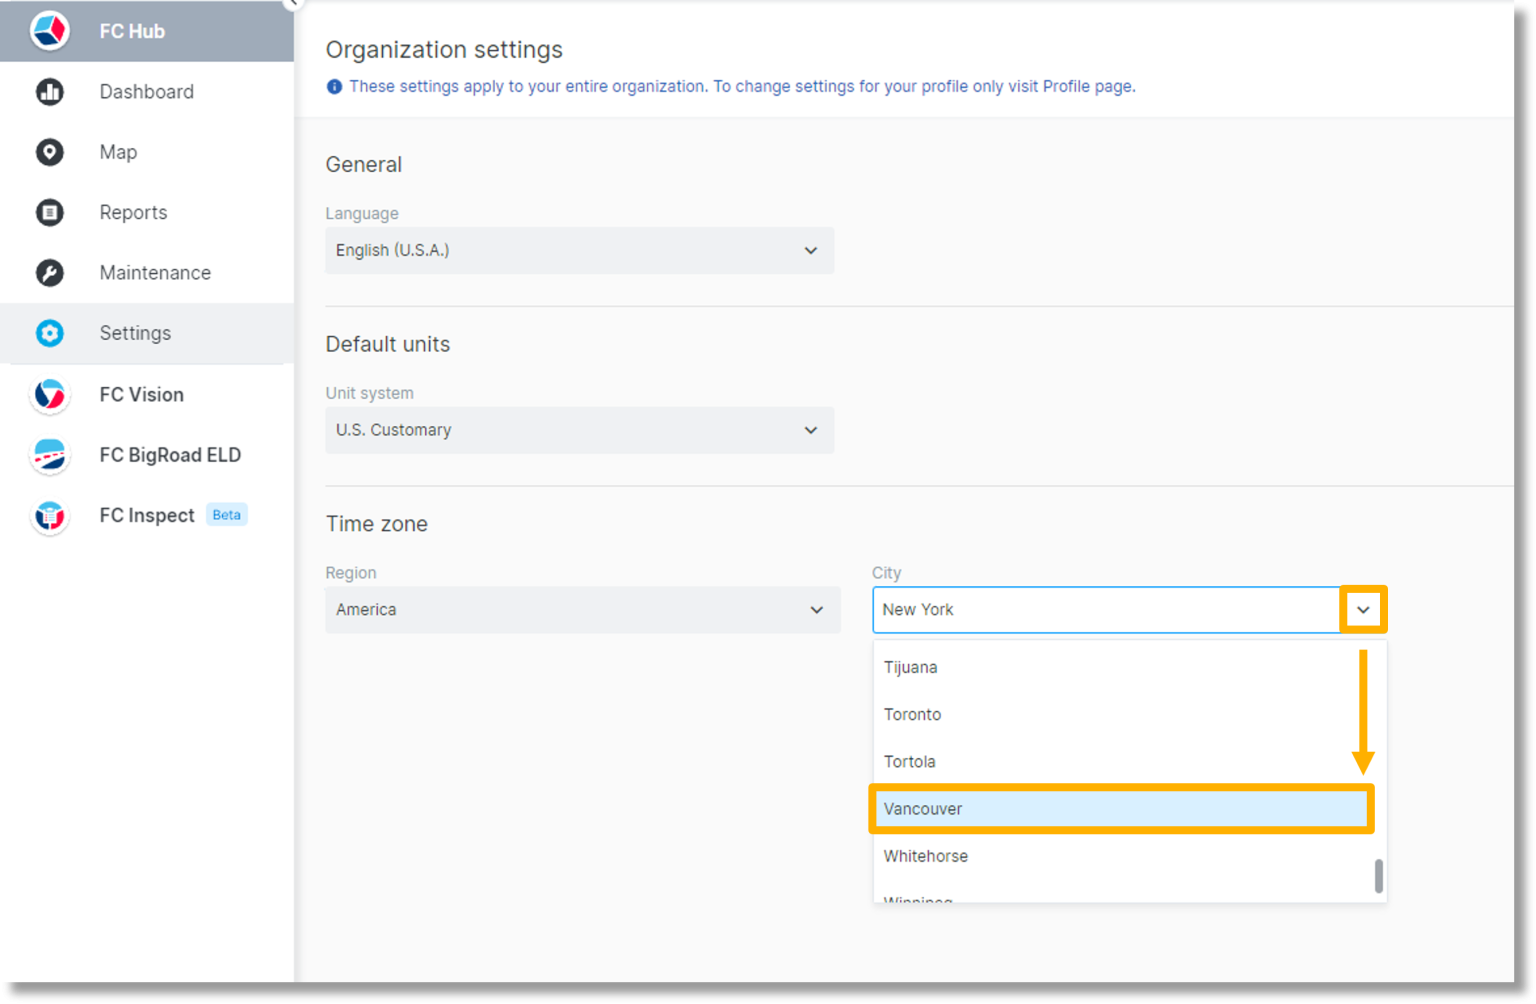Open the Language dropdown

580,250
